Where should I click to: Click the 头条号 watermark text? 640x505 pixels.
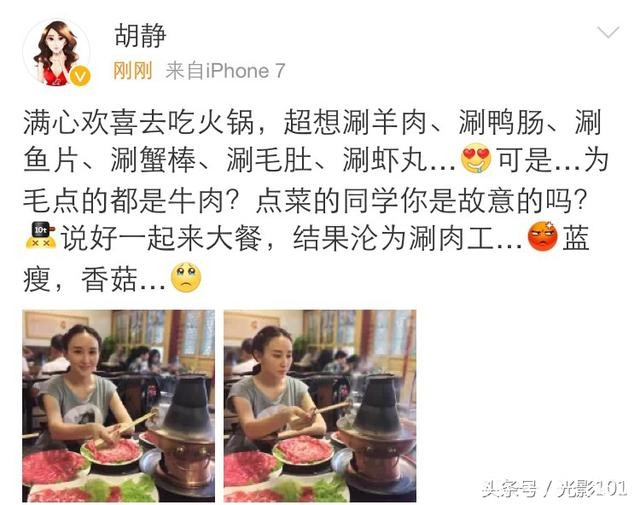pos(509,488)
